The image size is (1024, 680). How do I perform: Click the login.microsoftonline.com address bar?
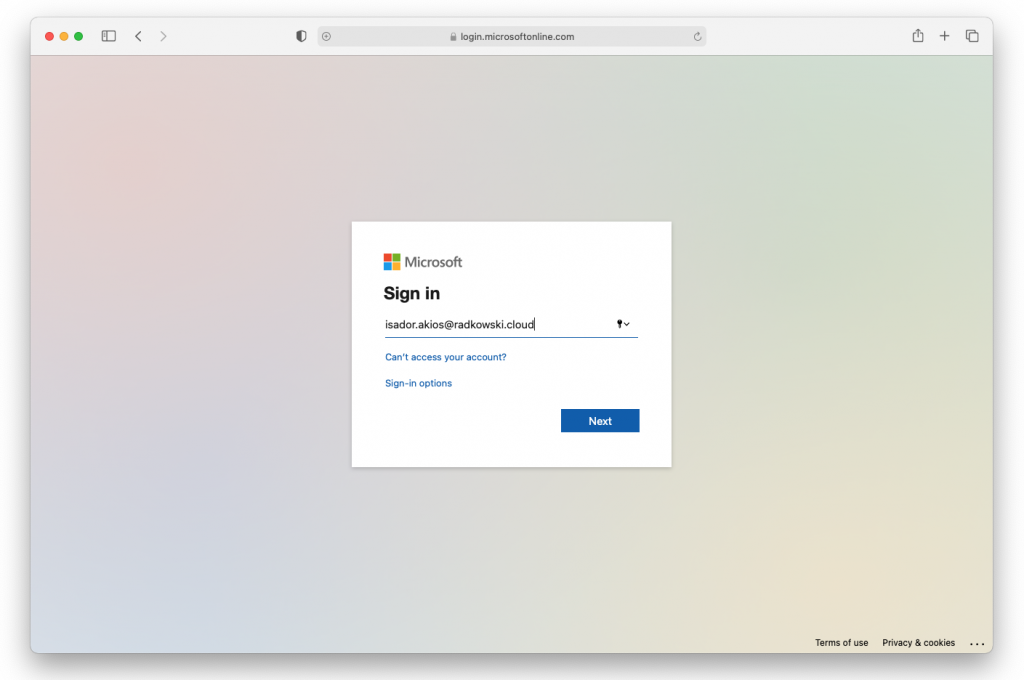(511, 37)
